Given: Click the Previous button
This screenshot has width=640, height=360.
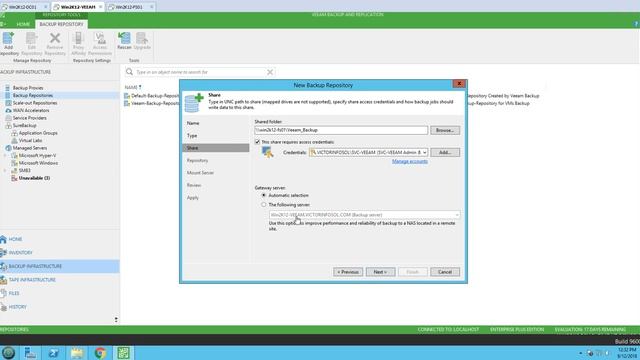Looking at the screenshot, I should click(348, 272).
